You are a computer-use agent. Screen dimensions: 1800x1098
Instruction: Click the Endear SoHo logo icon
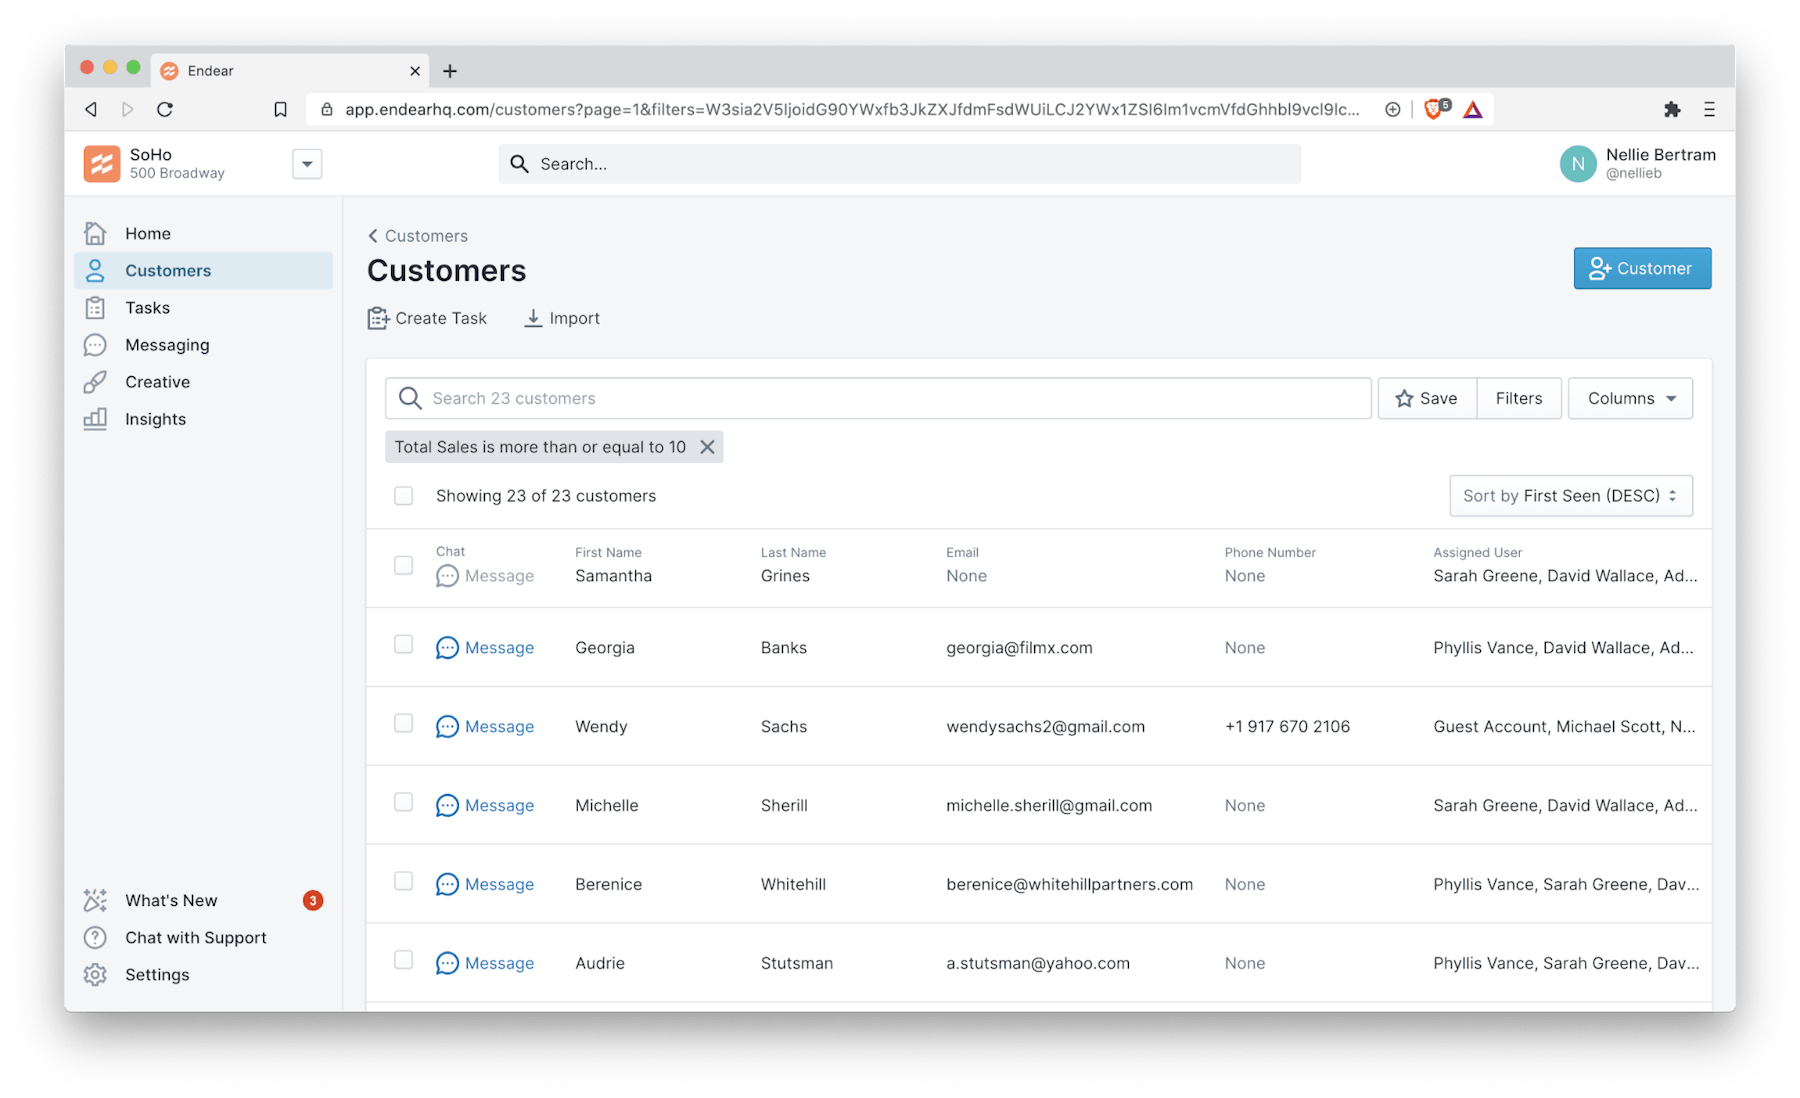[x=102, y=163]
